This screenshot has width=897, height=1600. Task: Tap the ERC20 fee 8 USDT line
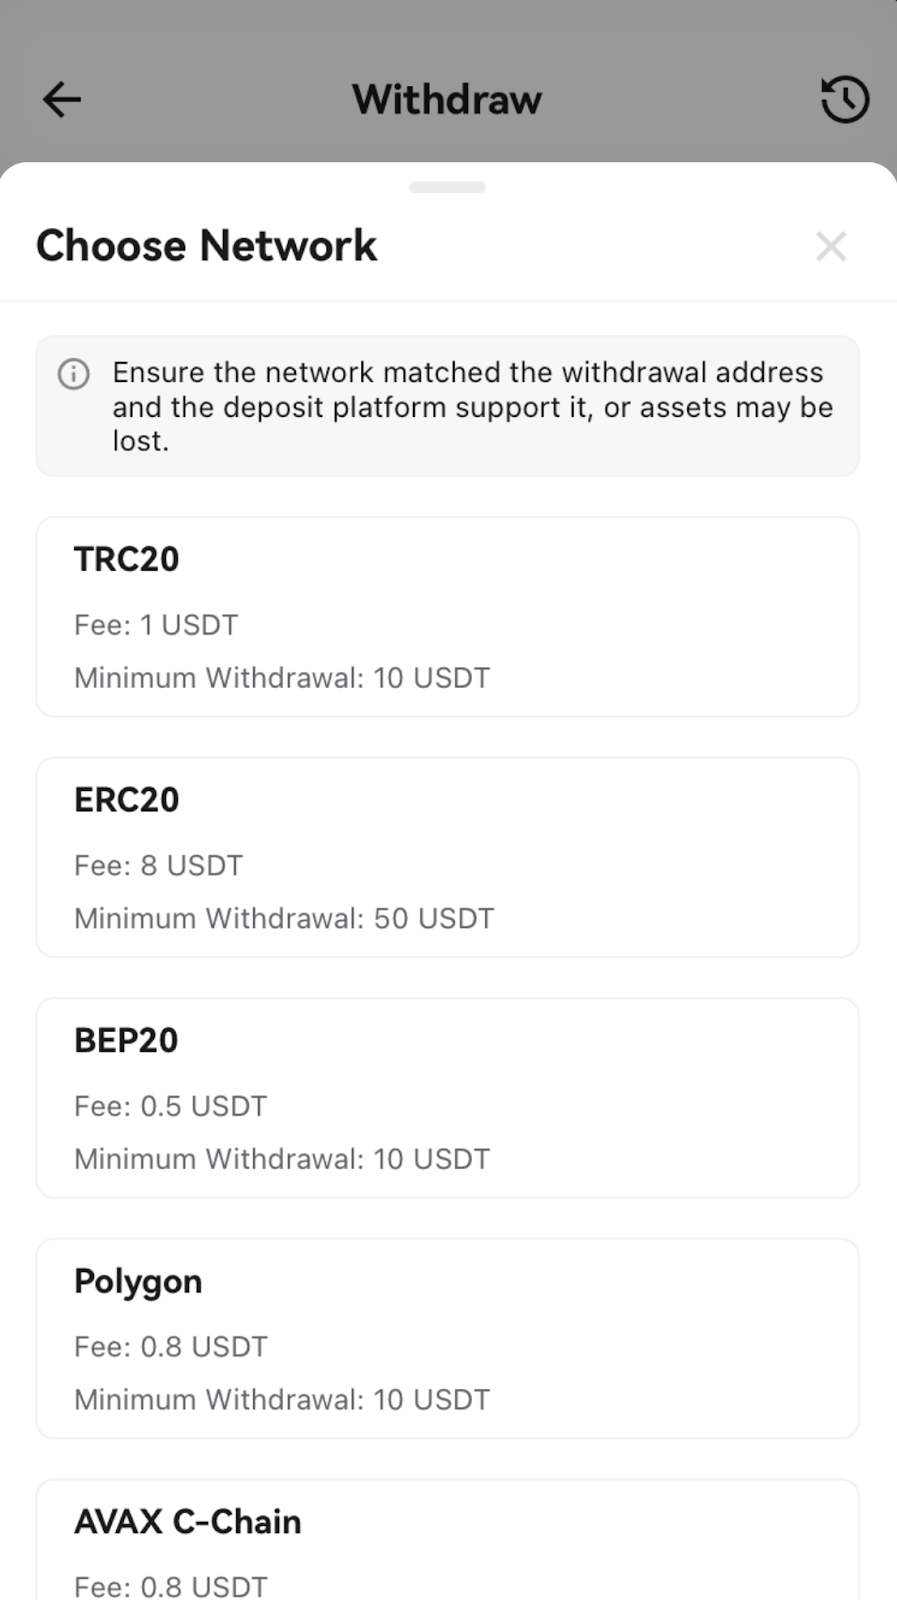[x=159, y=865]
